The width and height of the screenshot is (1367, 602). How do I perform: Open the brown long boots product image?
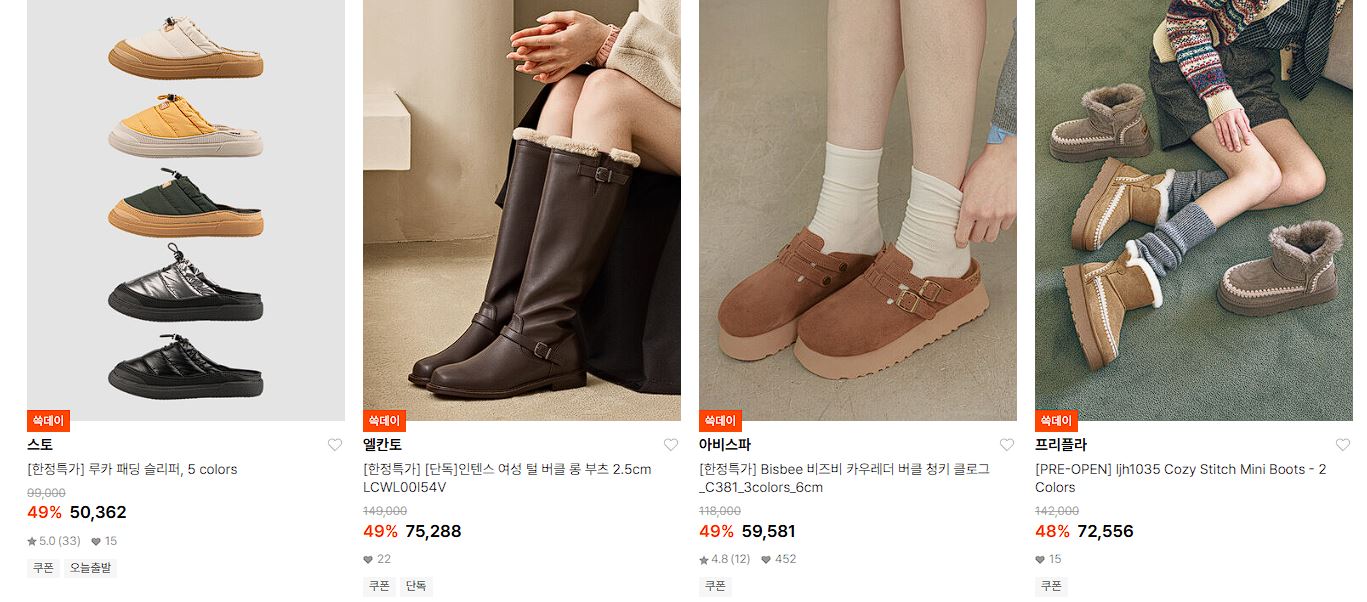[522, 210]
